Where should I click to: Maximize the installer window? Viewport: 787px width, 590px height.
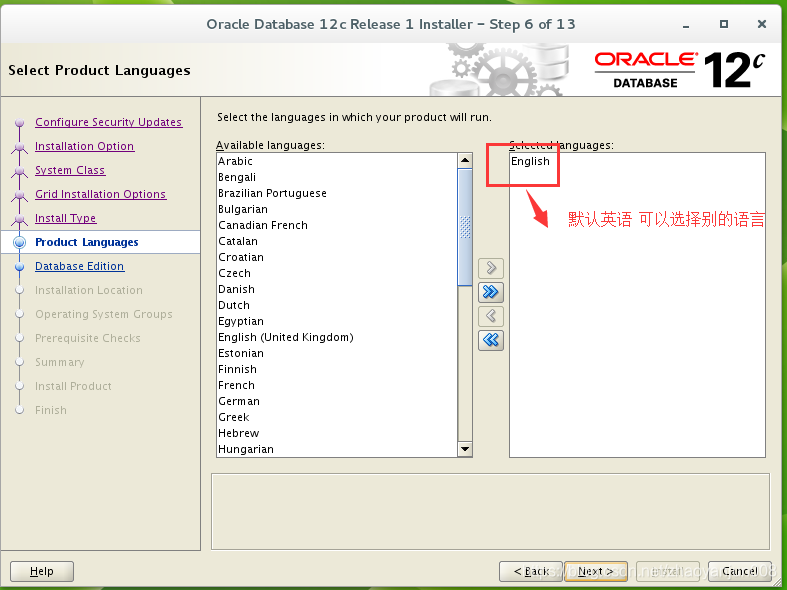pos(724,24)
